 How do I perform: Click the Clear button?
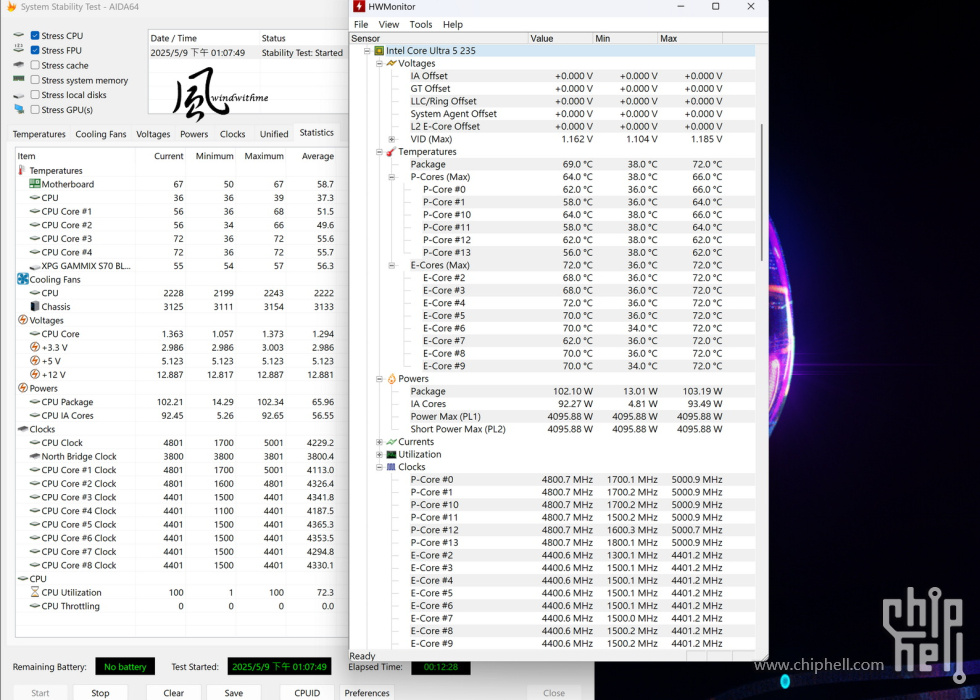[173, 692]
